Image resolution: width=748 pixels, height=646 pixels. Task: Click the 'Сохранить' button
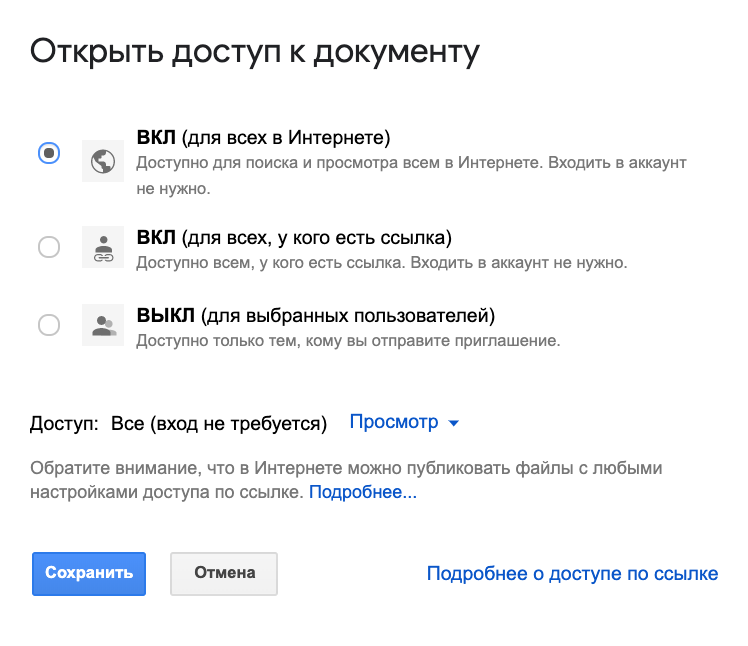(89, 574)
